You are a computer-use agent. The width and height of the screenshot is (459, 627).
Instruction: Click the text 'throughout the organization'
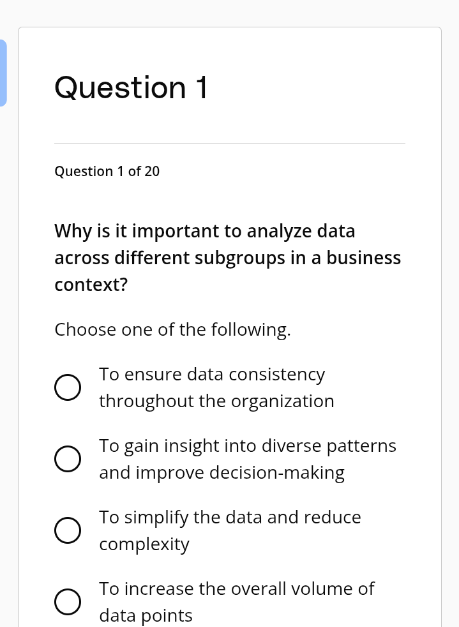coord(216,401)
